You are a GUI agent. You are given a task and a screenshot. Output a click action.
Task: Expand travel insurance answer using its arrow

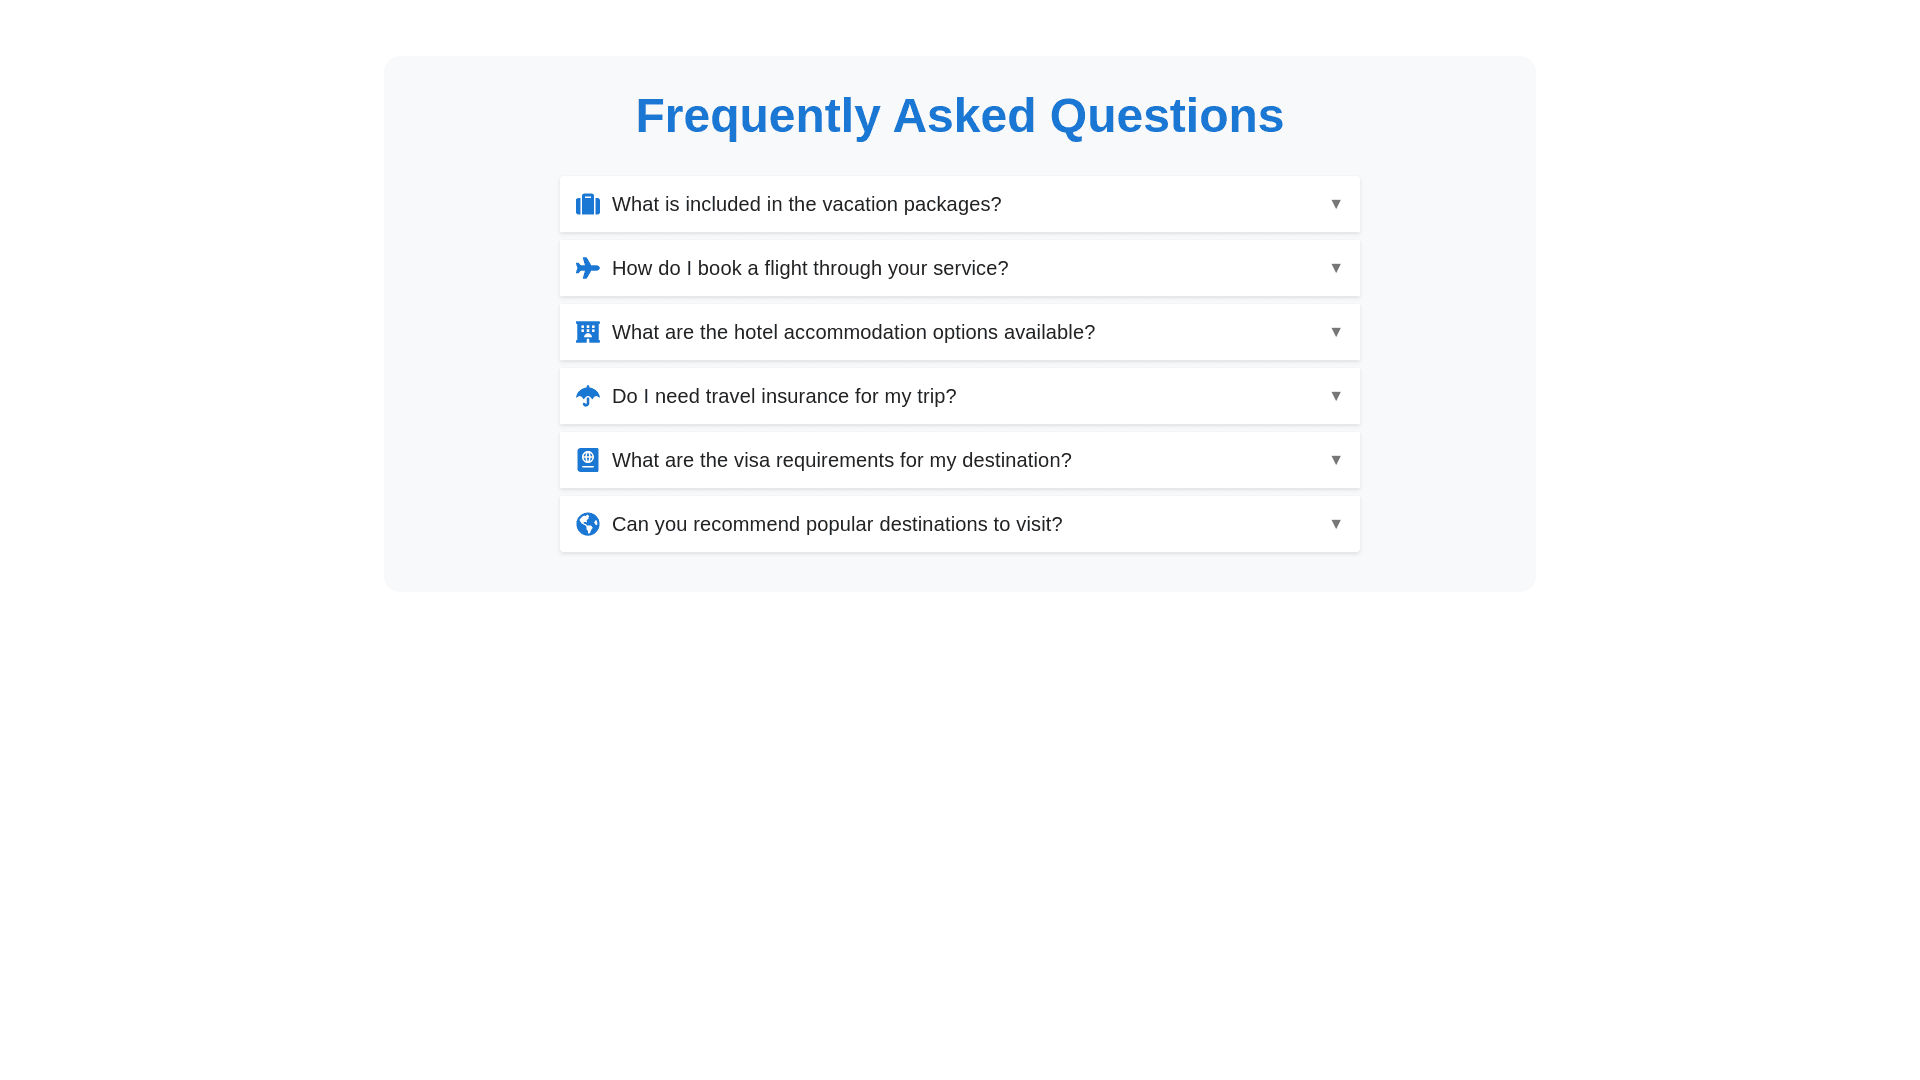click(1335, 396)
